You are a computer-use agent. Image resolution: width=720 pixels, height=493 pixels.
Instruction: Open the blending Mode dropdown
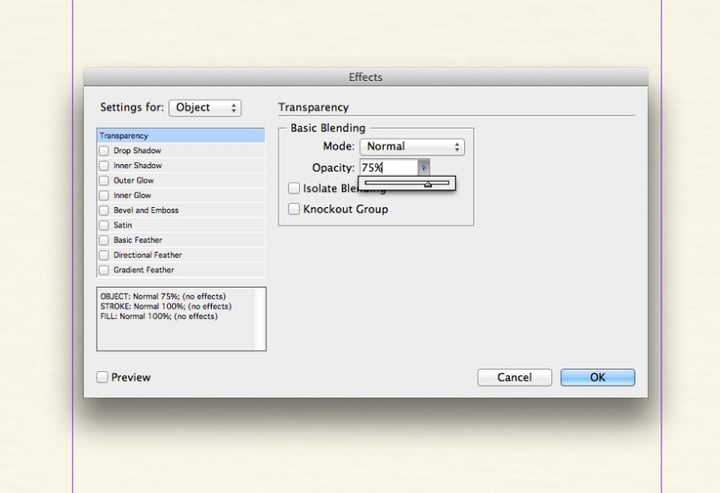[412, 146]
